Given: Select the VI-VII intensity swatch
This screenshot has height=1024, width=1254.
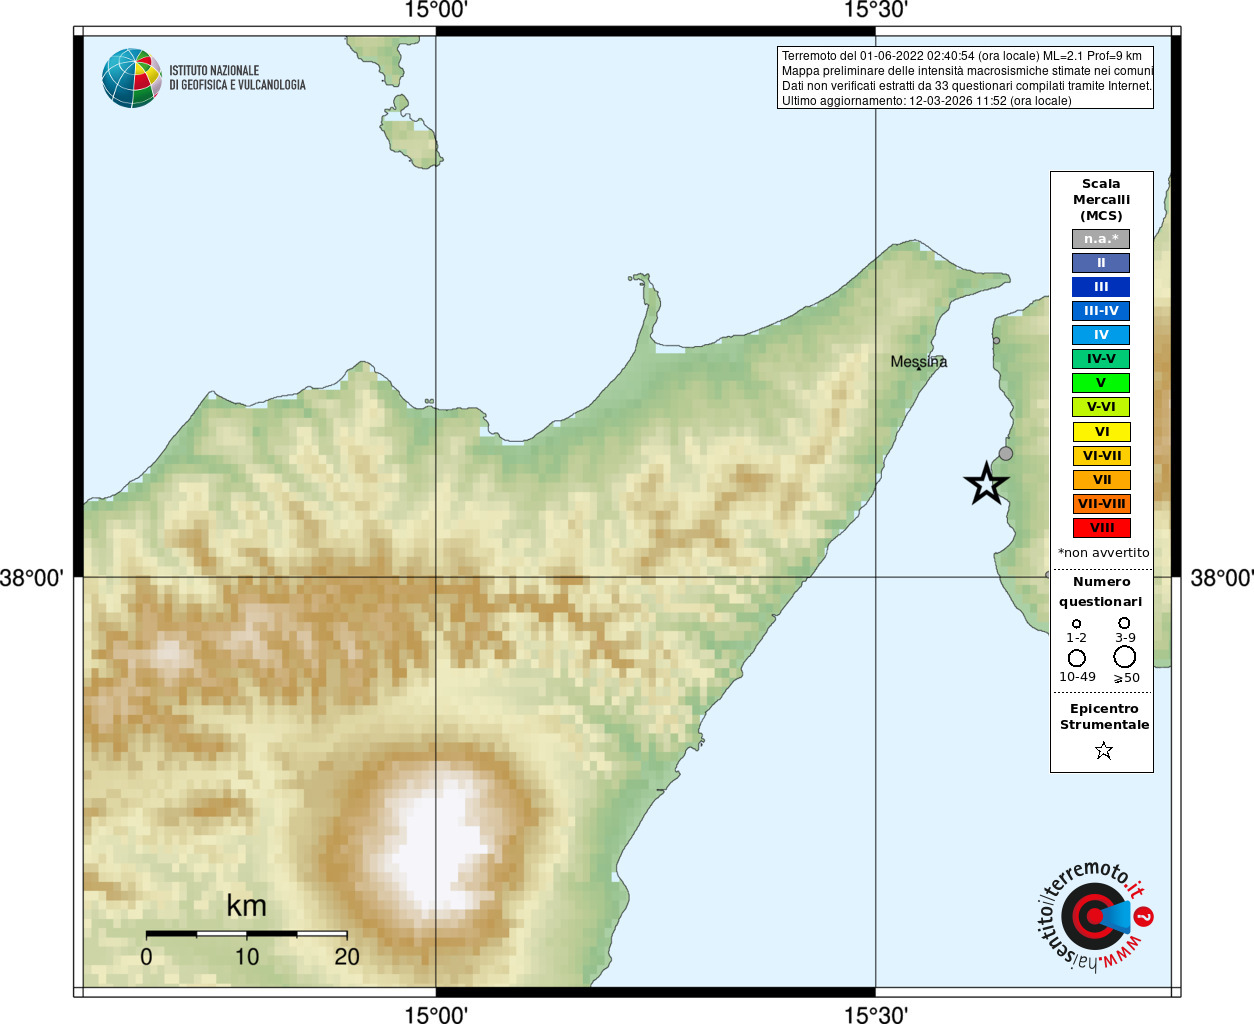Looking at the screenshot, I should [x=1101, y=456].
